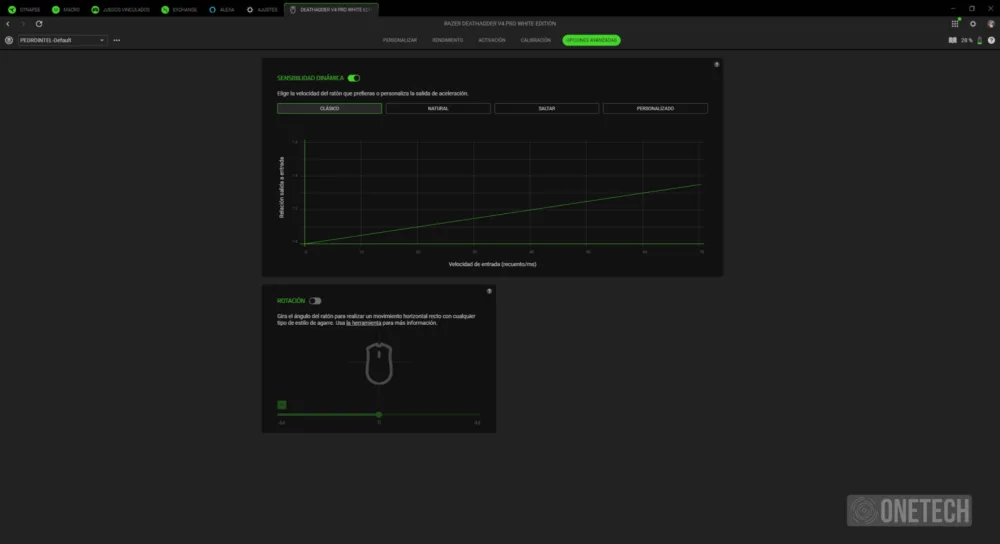The width and height of the screenshot is (1000, 544).
Task: Enable the Rotación toggle
Action: tap(315, 301)
